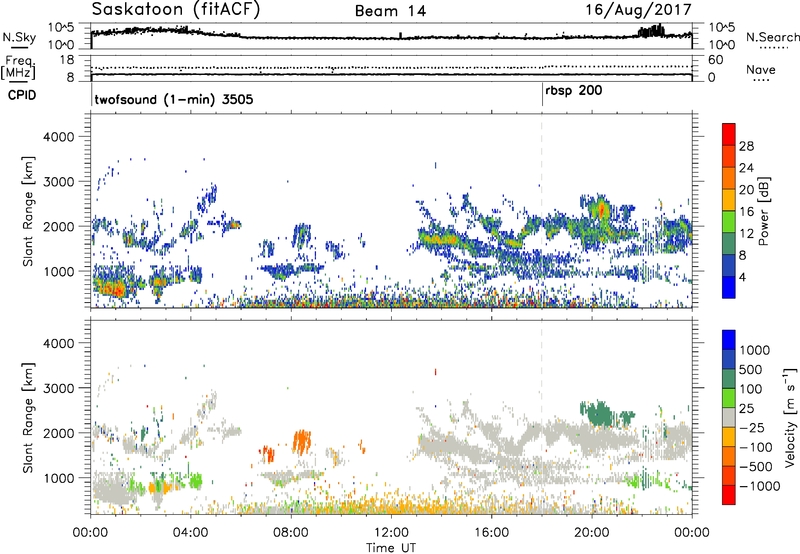Image resolution: width=800 pixels, height=554 pixels.
Task: Click the '16:00' time tick label
Action: [x=491, y=533]
